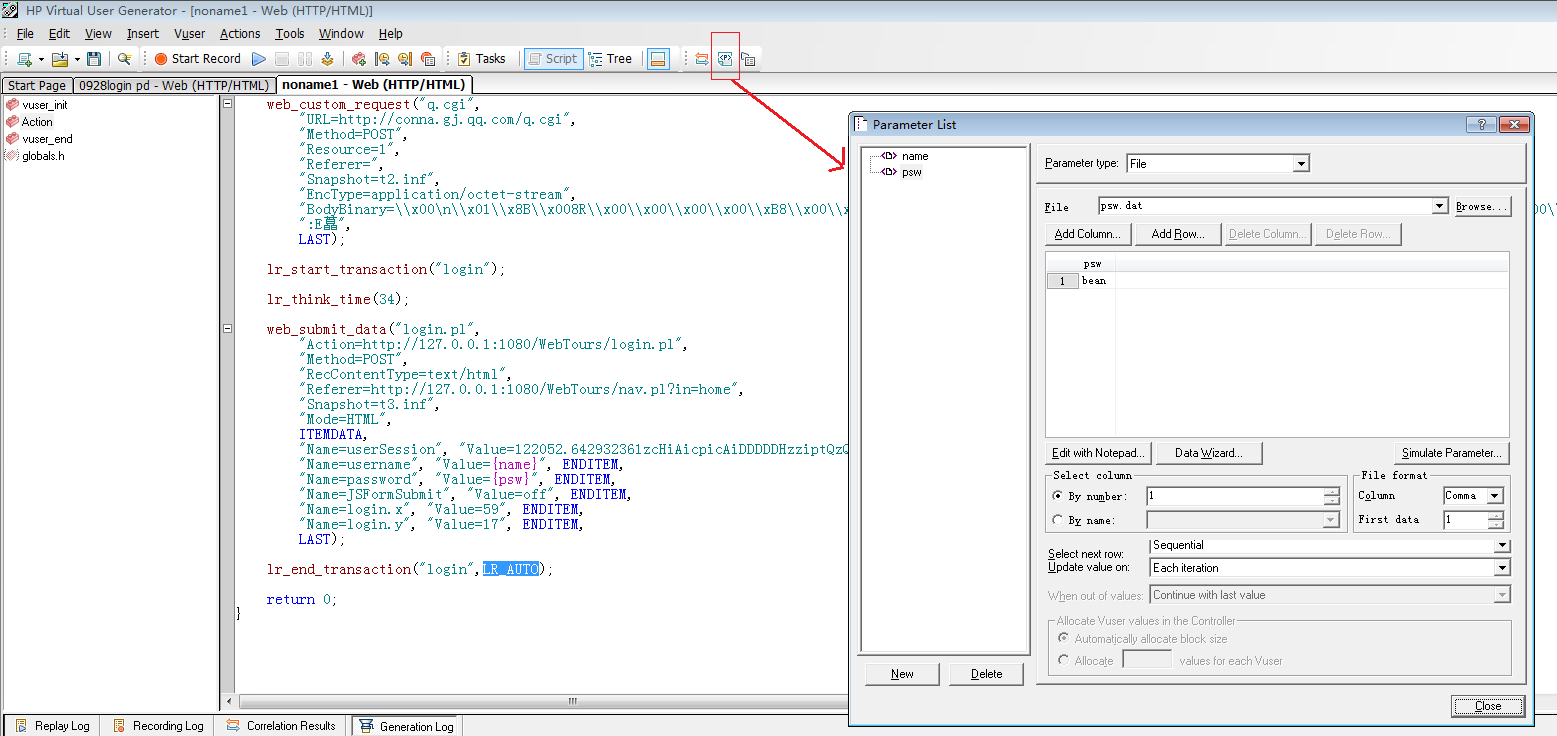Open the Parameter List toolbar icon
This screenshot has width=1557, height=736.
[x=725, y=59]
